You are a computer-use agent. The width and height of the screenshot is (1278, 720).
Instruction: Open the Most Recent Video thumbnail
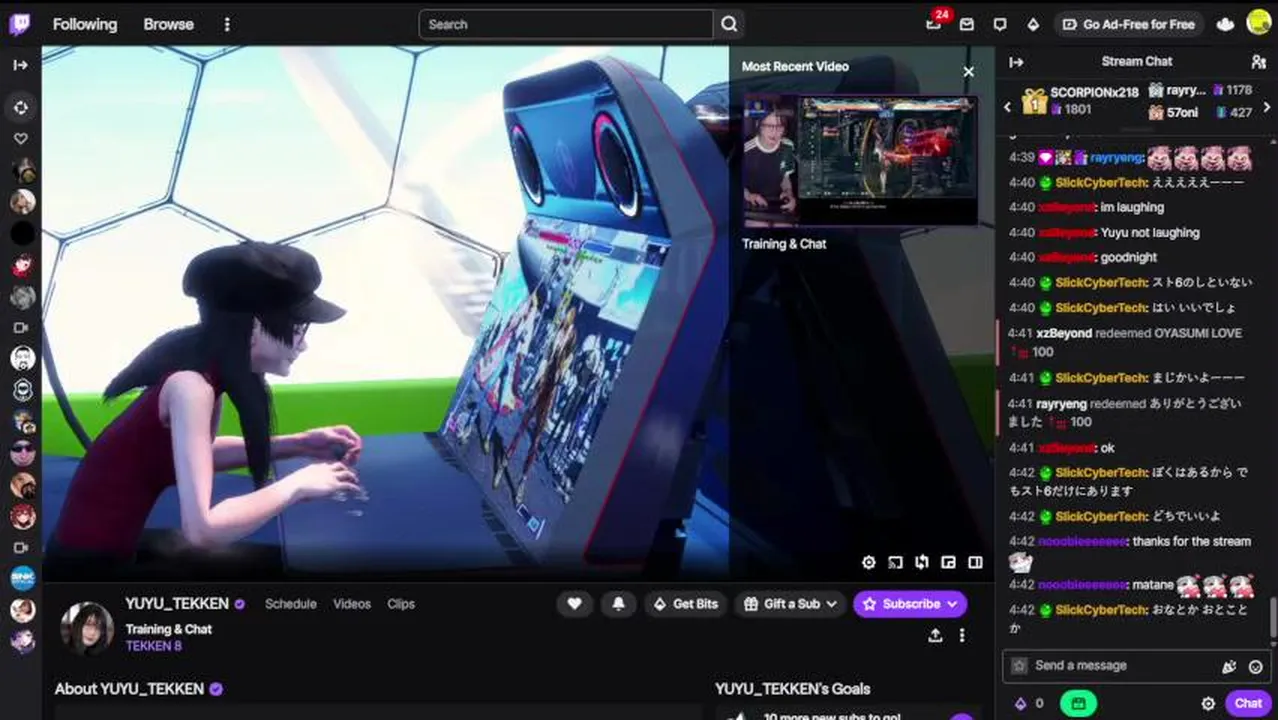tap(860, 160)
